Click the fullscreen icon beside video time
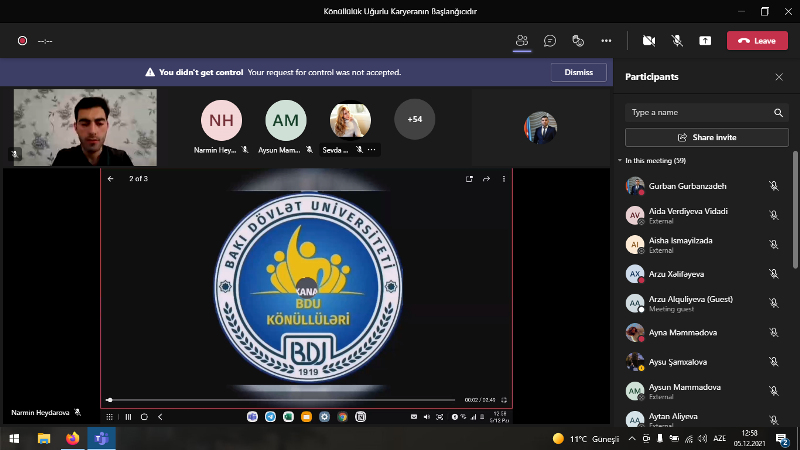This screenshot has width=800, height=450. [x=504, y=400]
